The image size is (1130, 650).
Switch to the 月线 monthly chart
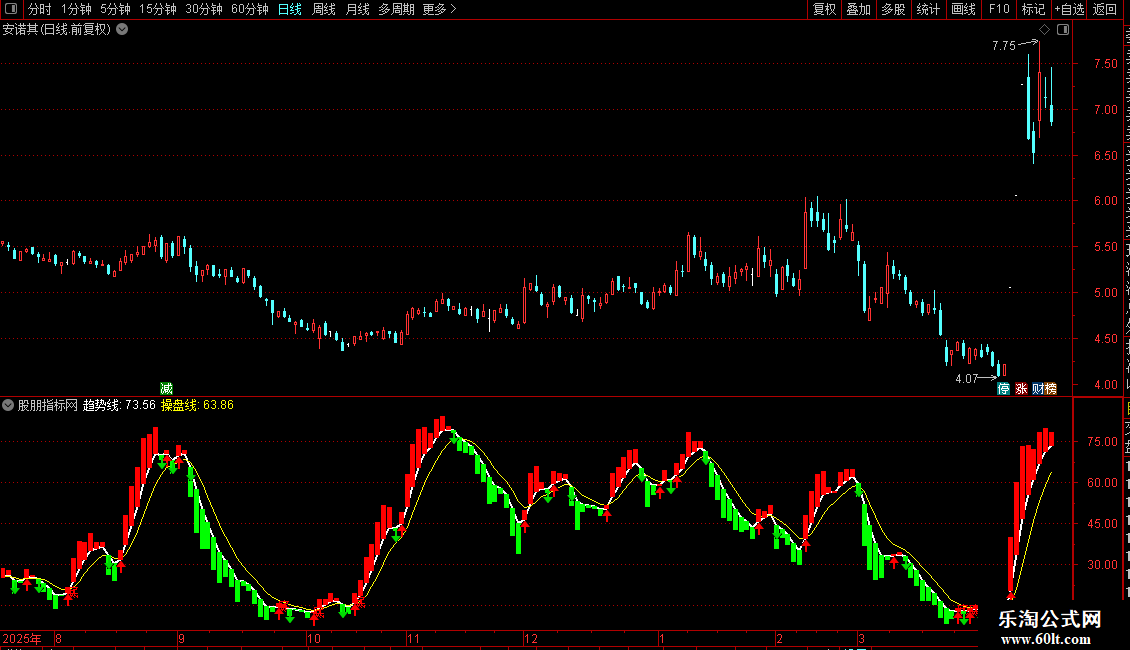pos(357,9)
